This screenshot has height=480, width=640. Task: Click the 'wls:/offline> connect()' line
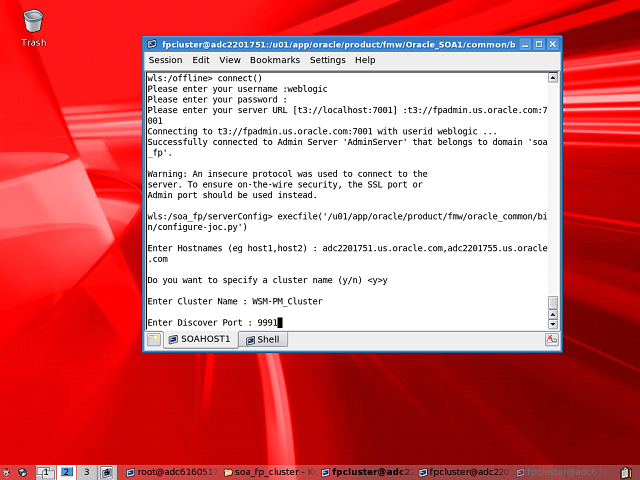coord(204,78)
